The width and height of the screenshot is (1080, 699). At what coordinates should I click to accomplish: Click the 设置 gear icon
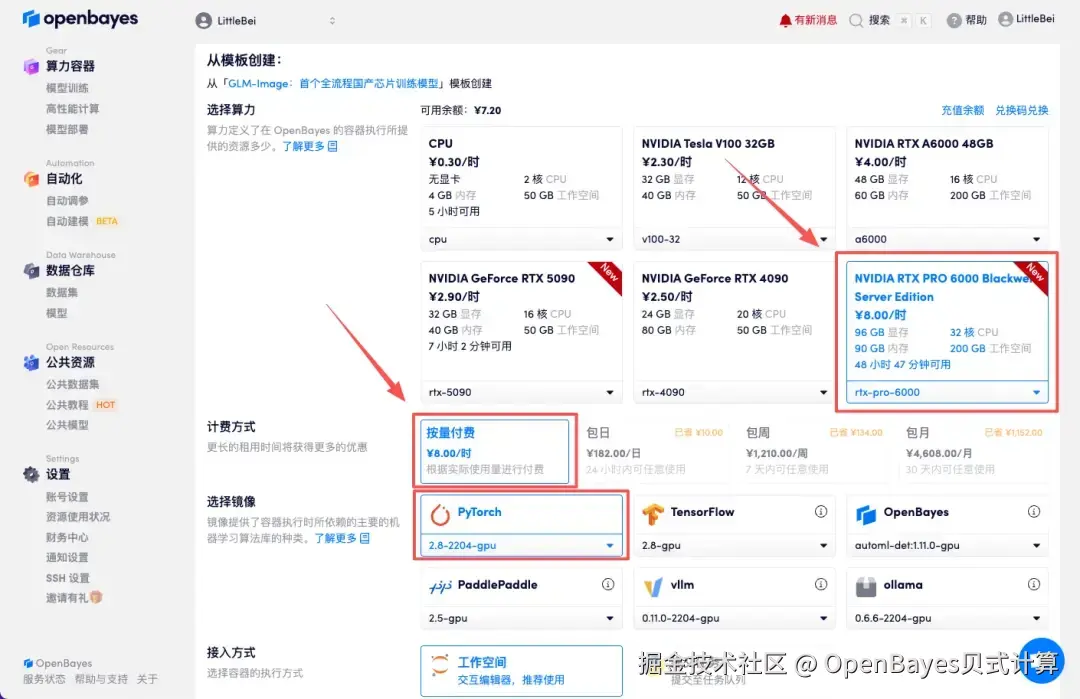(31, 474)
